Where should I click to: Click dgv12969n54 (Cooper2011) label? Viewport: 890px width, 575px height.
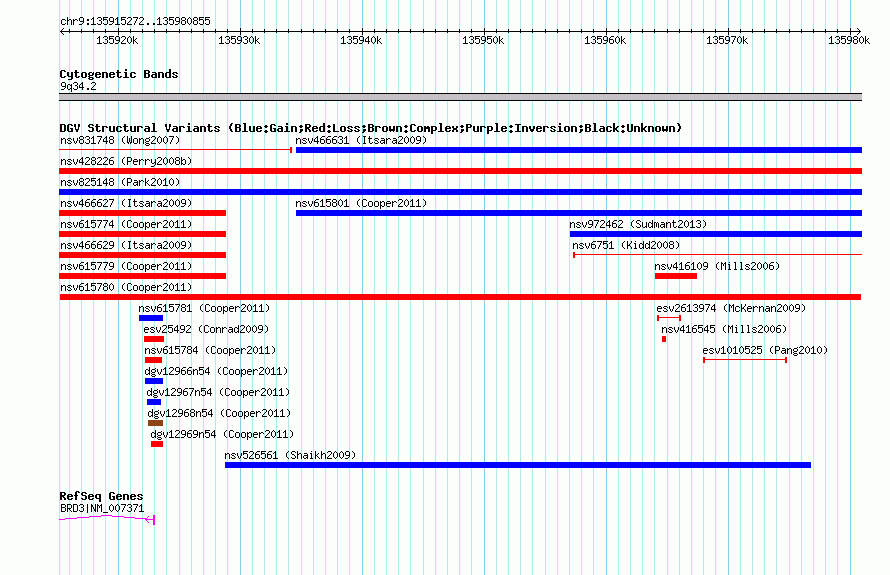pyautogui.click(x=222, y=434)
